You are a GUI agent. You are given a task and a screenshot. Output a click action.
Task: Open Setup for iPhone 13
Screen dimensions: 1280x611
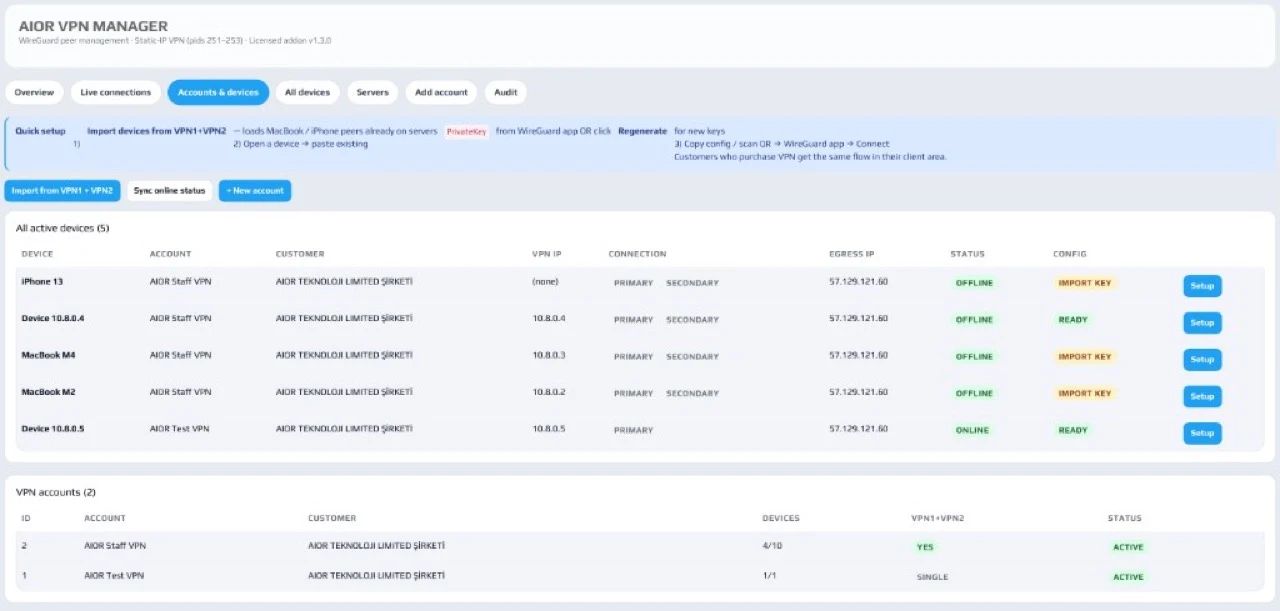tap(1202, 286)
